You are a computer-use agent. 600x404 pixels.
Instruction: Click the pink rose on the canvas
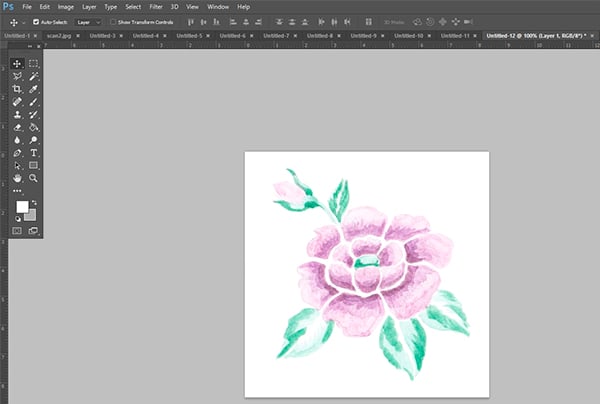click(373, 270)
